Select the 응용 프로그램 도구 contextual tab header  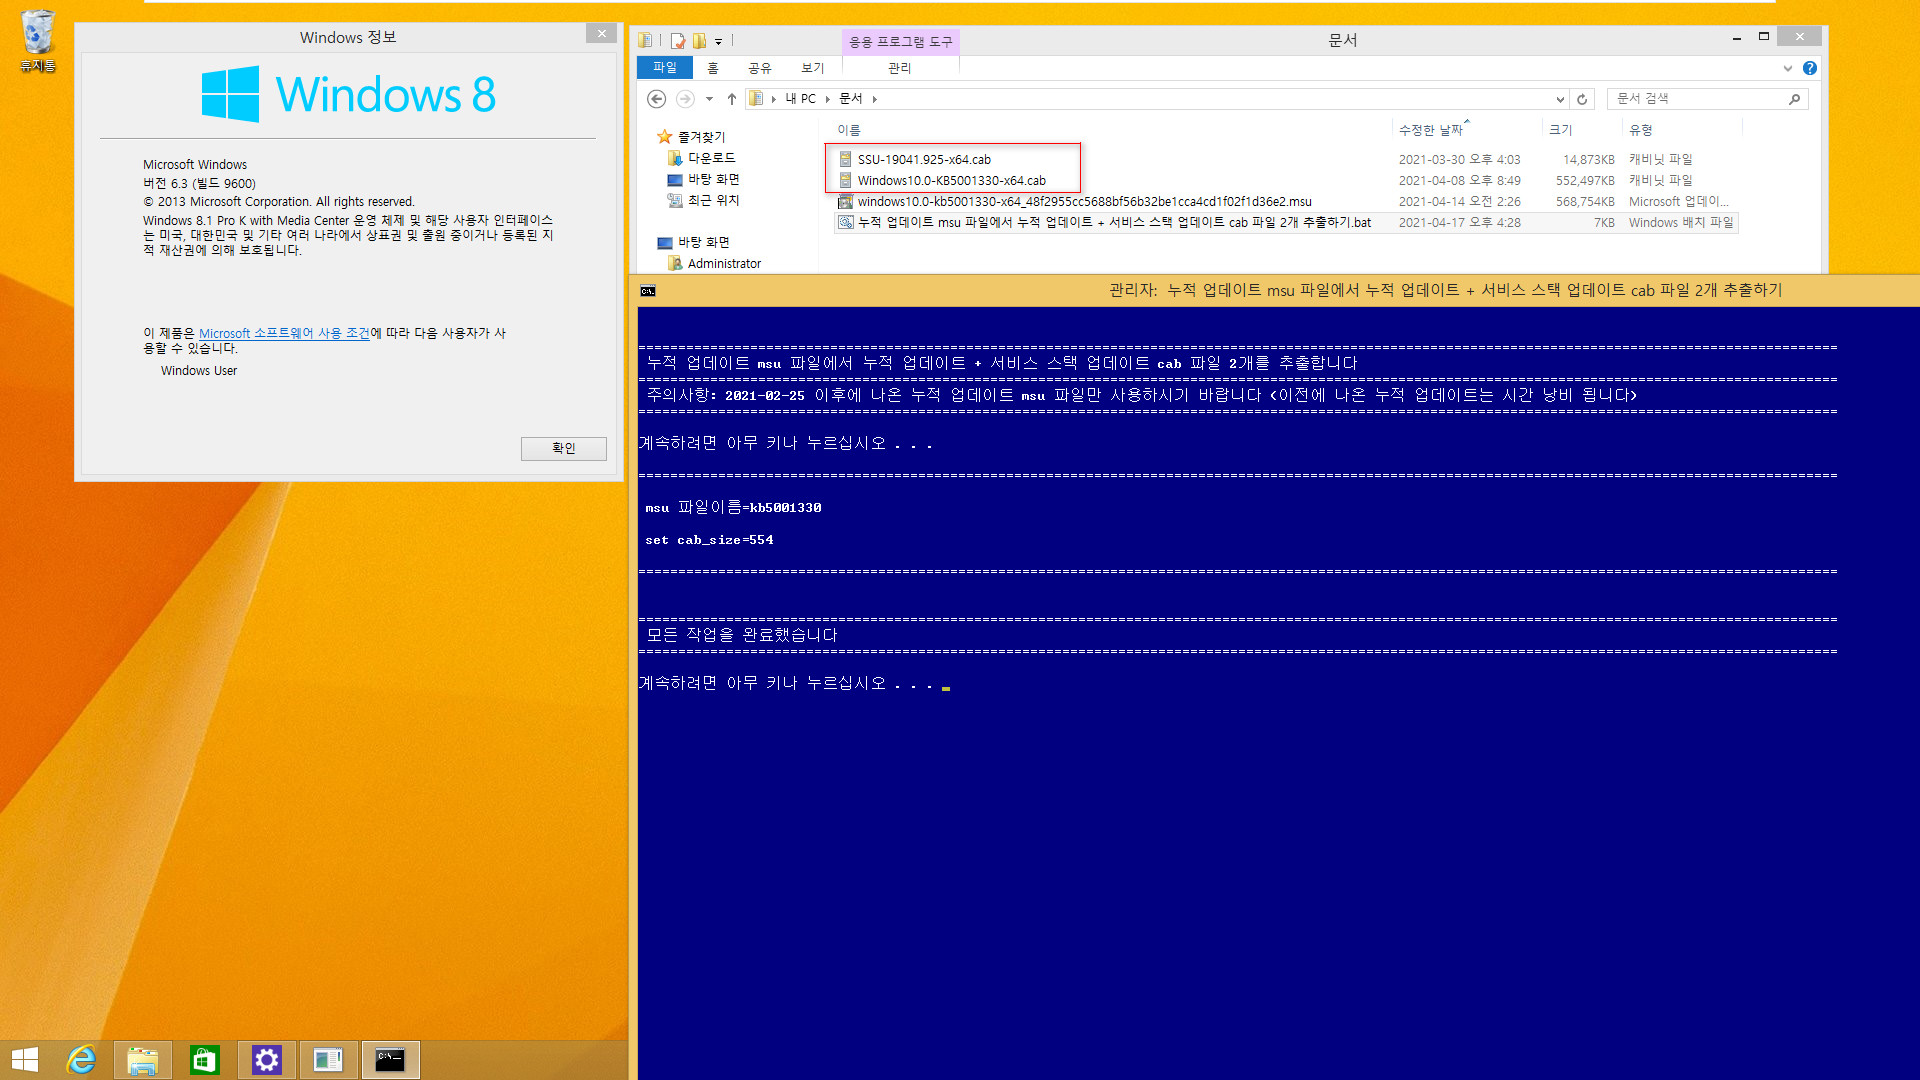900,42
